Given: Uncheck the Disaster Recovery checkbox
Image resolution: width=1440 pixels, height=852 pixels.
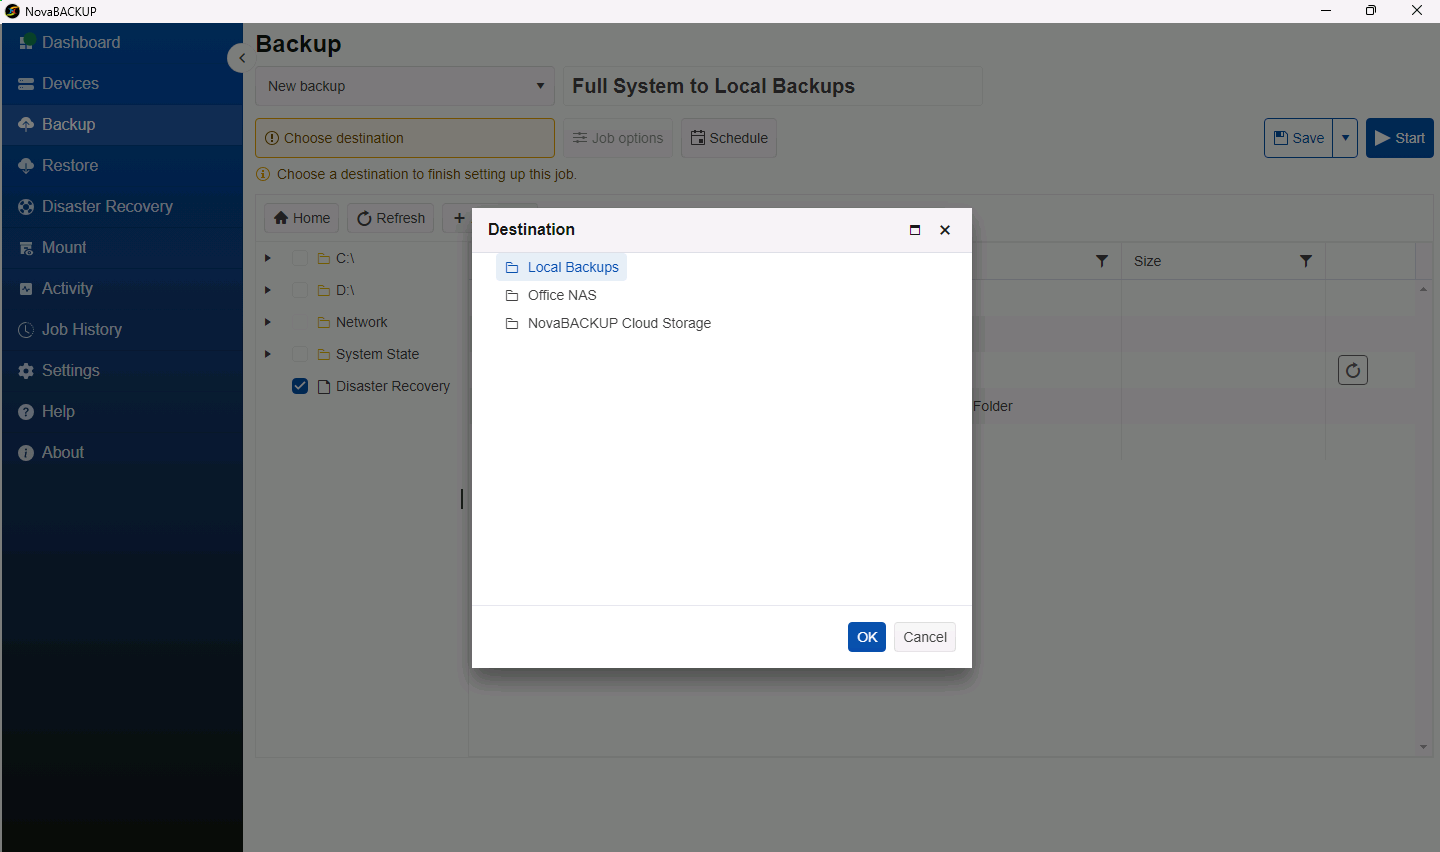Looking at the screenshot, I should pos(300,386).
